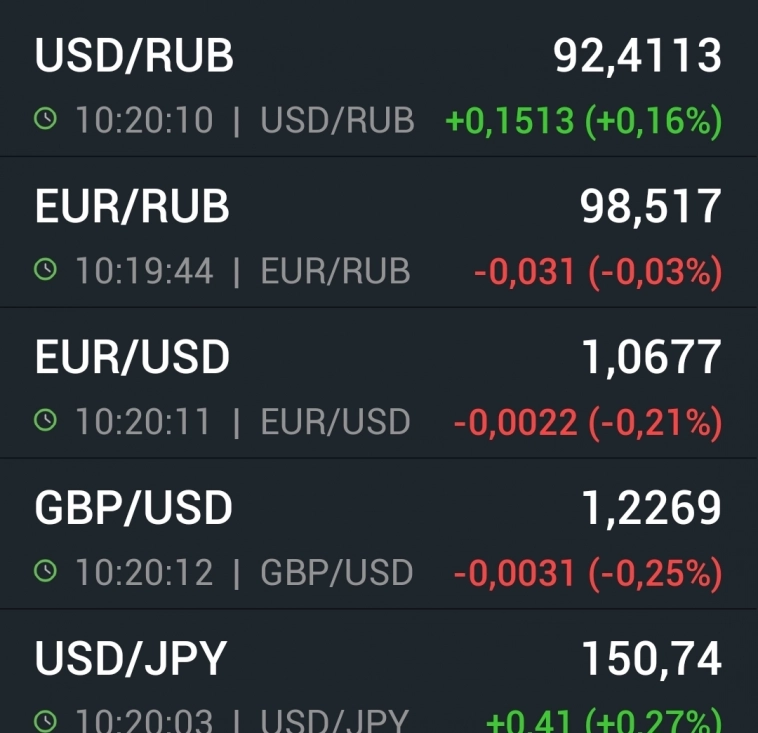Click the EUR/USD rate 1,0677

(651, 358)
